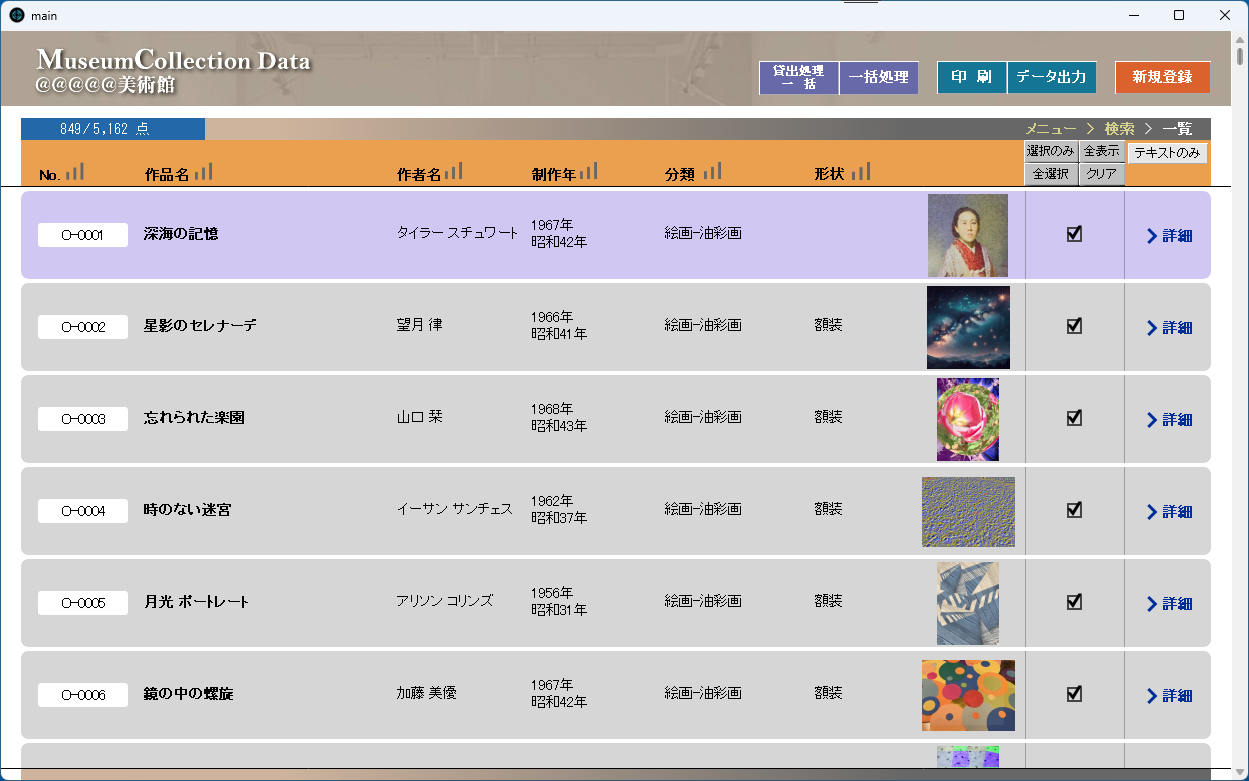
Task: Open 月光 ポートレート artwork thumbnail
Action: (x=968, y=603)
